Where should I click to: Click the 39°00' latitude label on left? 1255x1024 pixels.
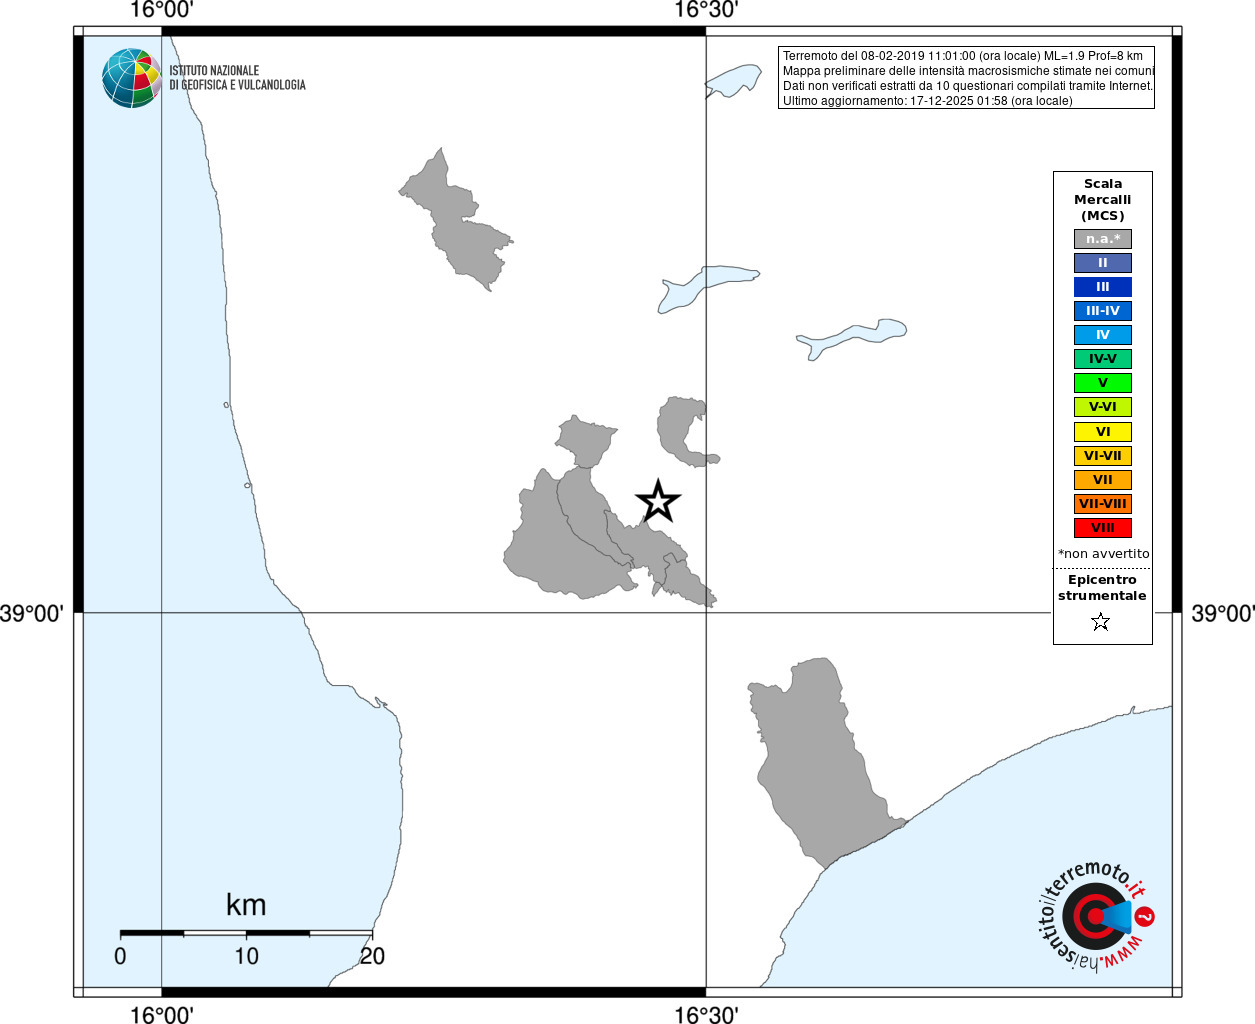tap(31, 613)
